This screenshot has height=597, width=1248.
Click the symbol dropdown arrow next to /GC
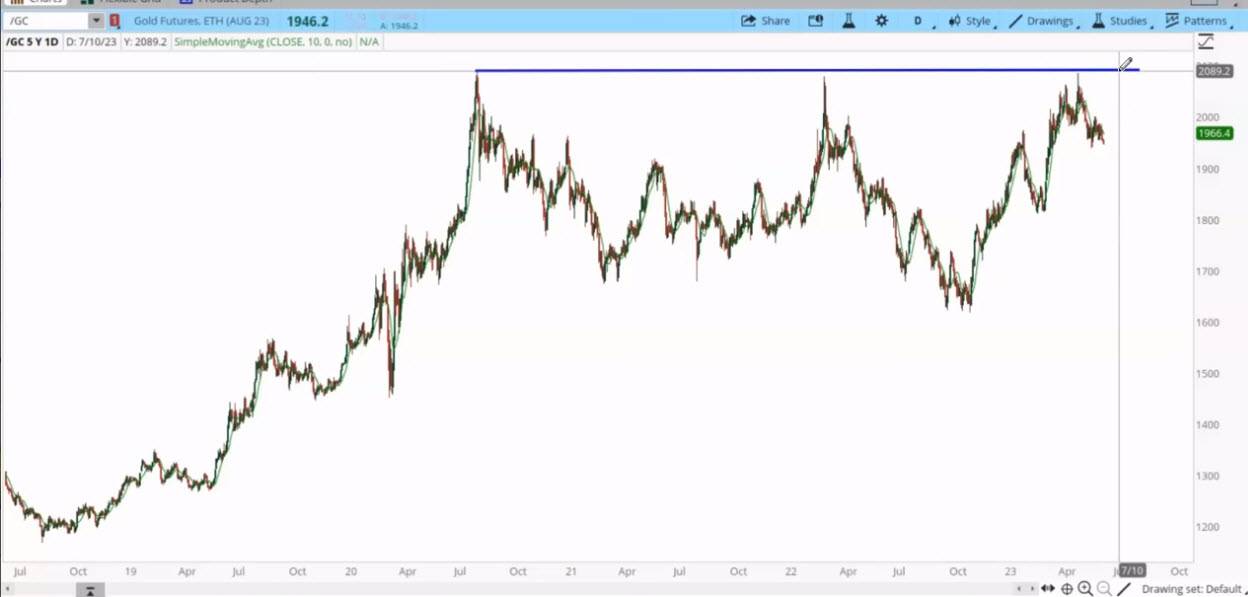(96, 21)
